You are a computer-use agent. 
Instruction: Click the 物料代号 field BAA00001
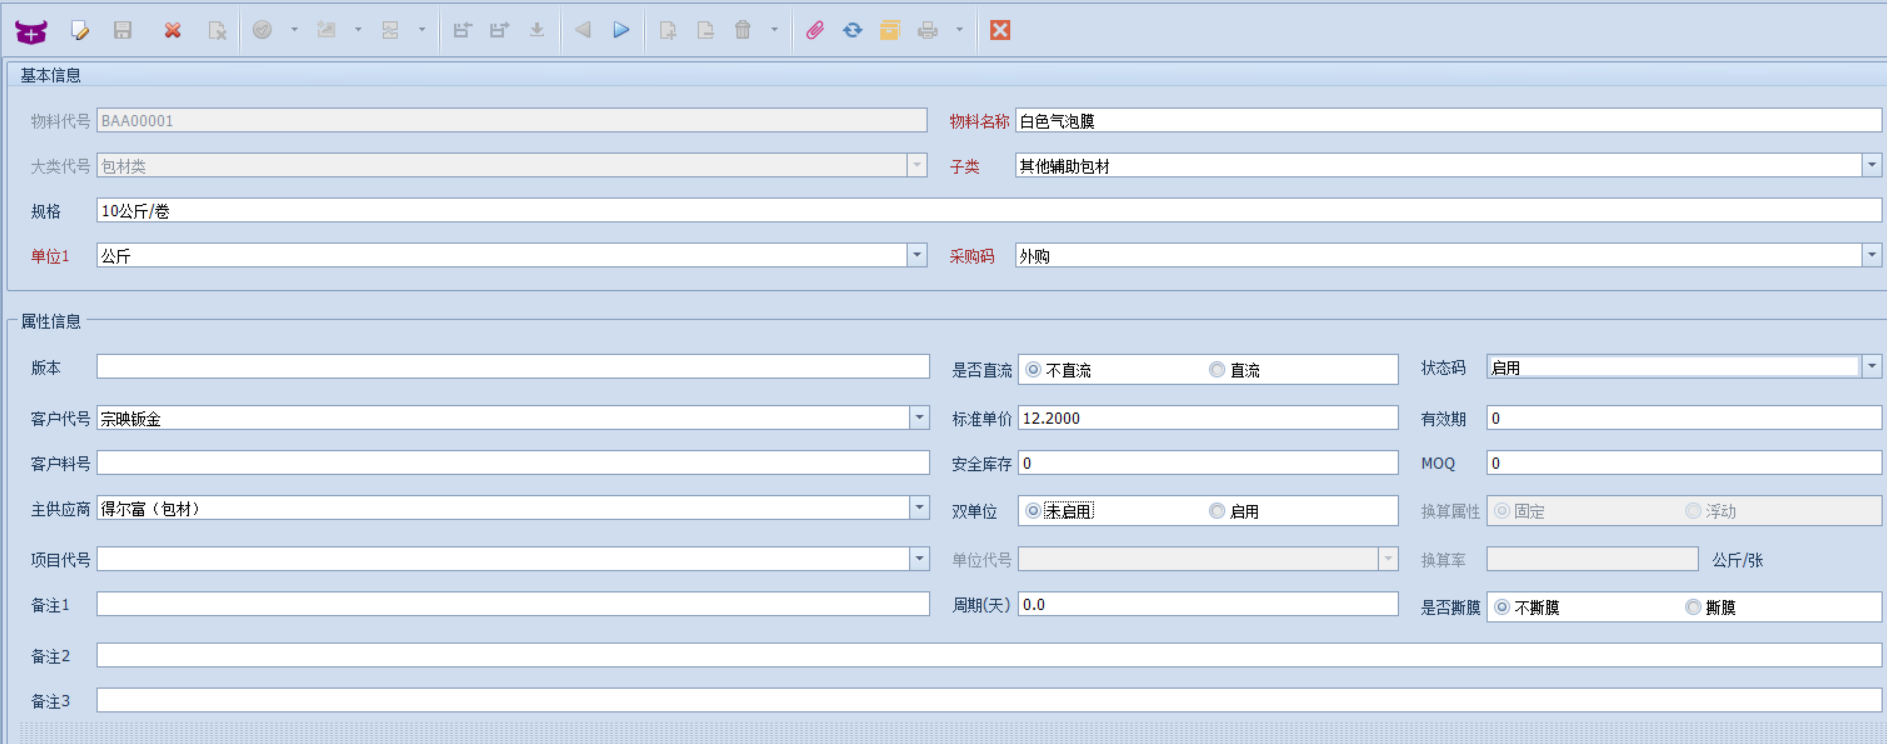pos(512,121)
